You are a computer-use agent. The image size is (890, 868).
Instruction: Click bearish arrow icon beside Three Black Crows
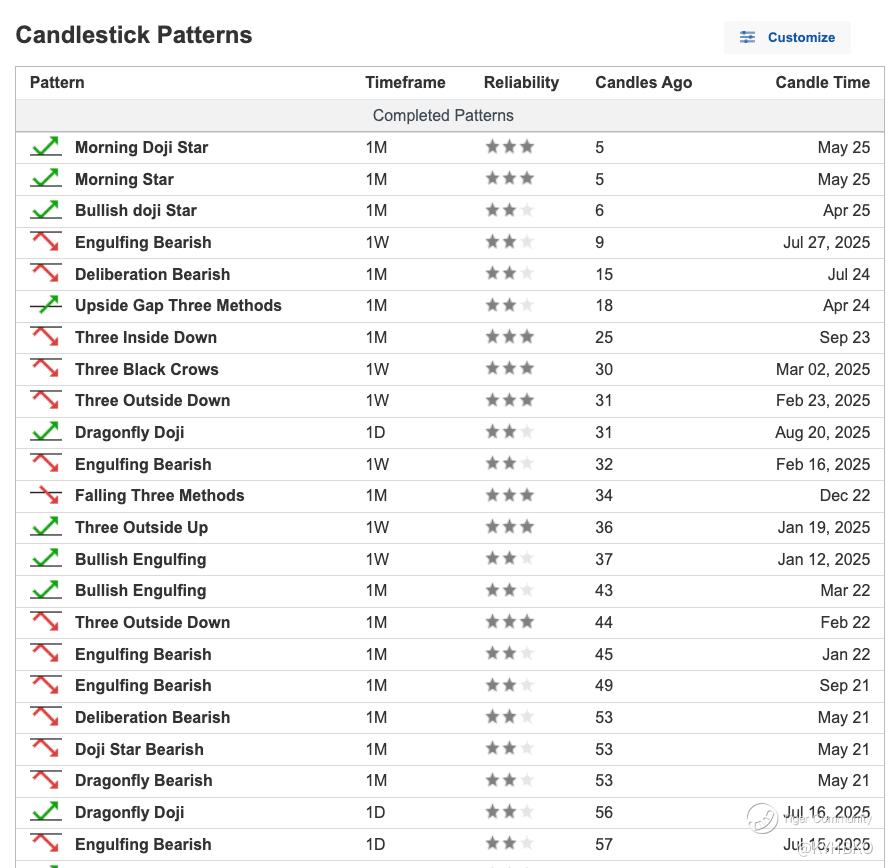pyautogui.click(x=45, y=369)
